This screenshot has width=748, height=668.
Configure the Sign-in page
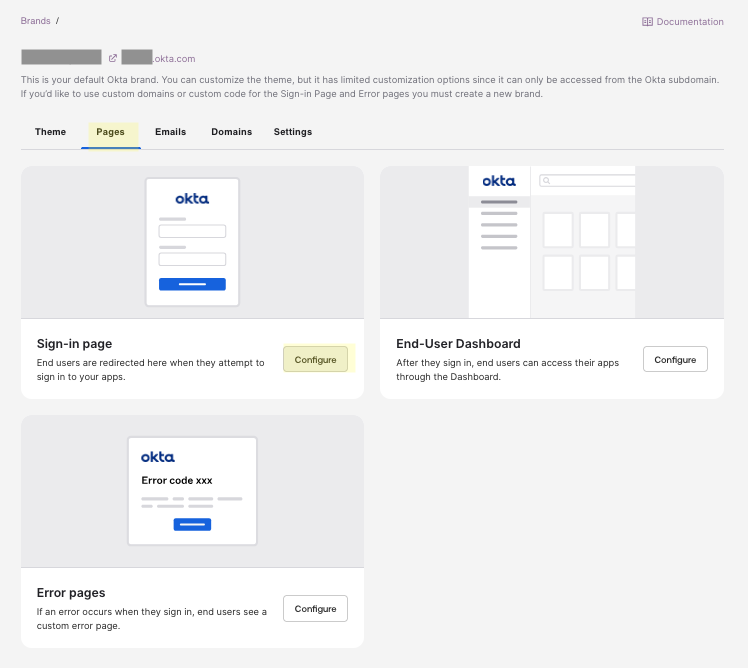pos(315,359)
